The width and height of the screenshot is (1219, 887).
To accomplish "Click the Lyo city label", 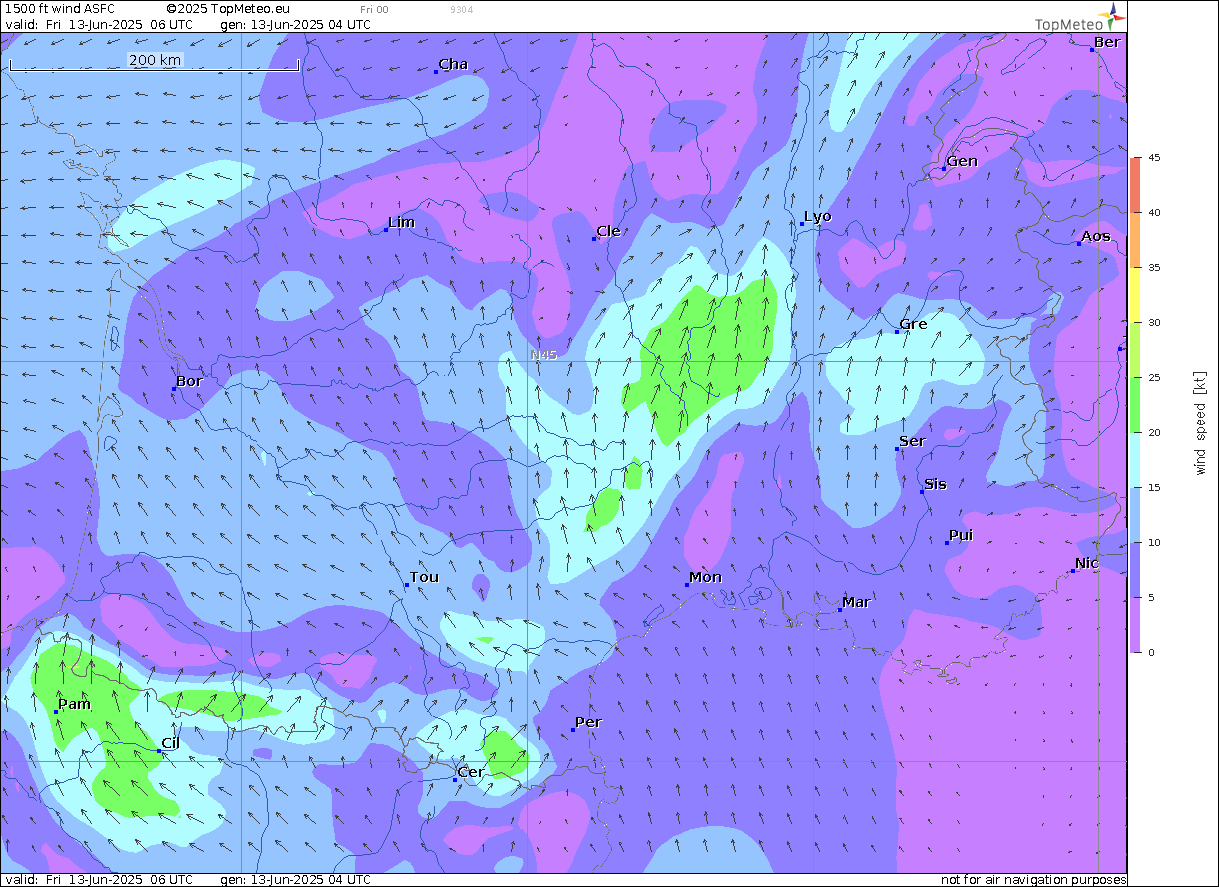I will point(818,216).
